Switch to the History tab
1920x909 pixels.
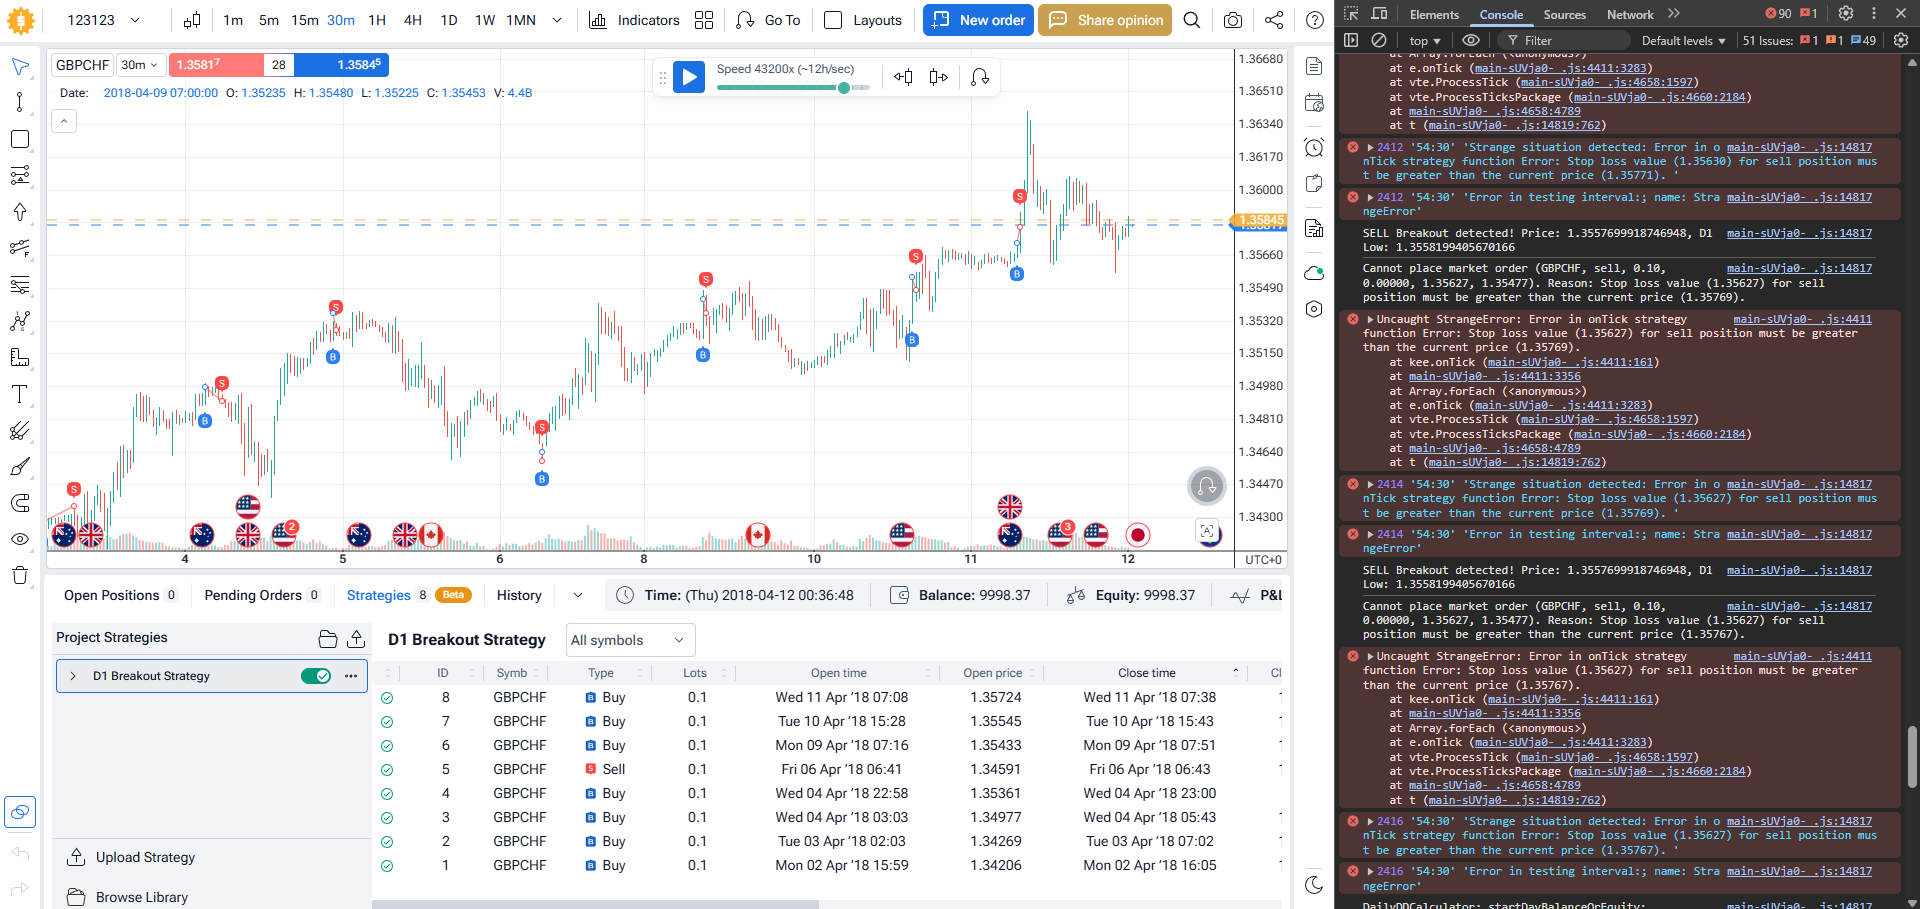point(519,595)
